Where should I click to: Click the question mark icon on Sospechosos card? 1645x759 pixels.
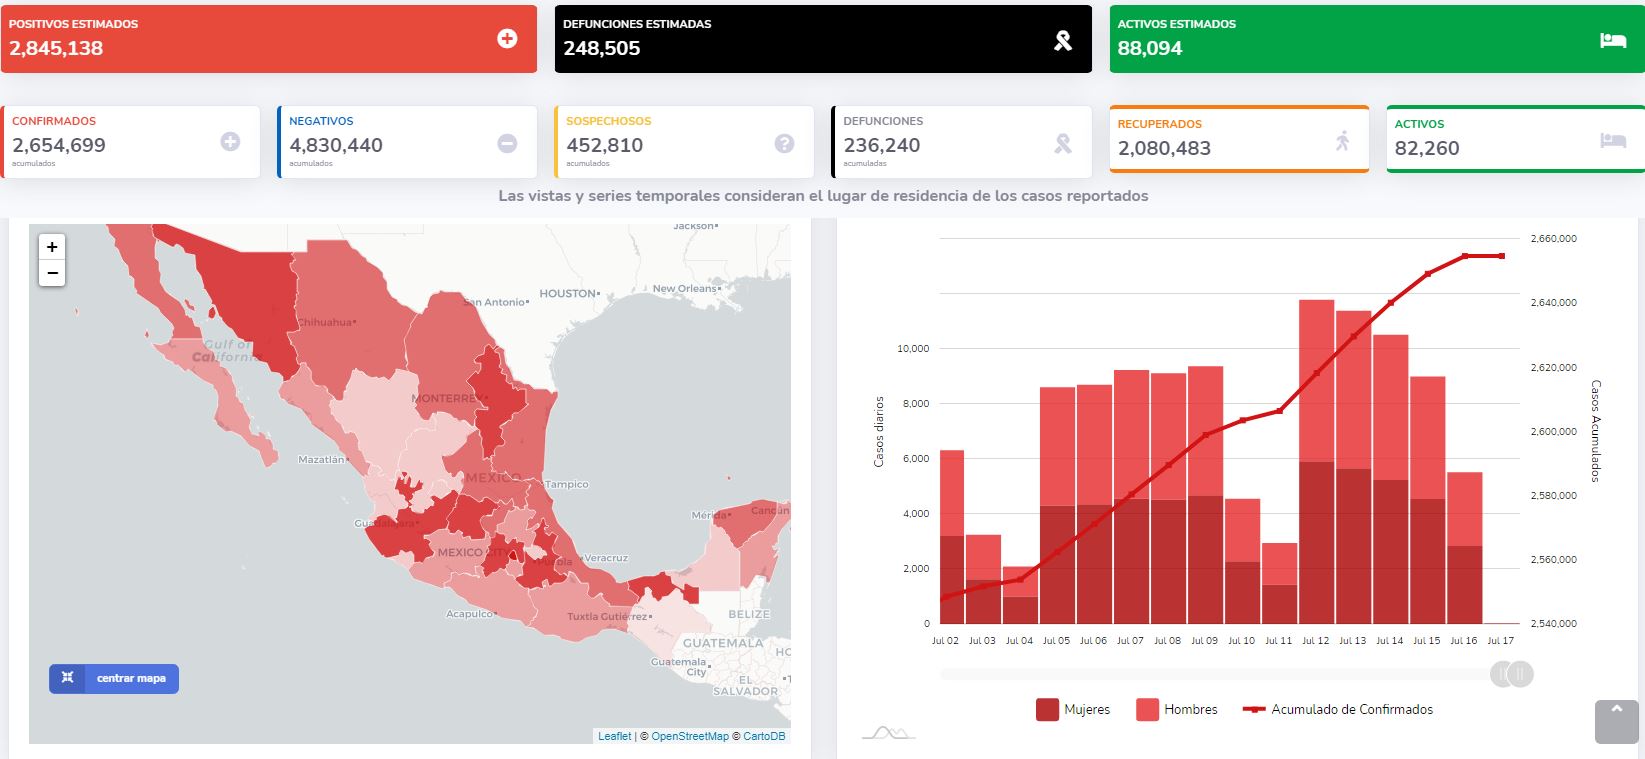pos(784,143)
